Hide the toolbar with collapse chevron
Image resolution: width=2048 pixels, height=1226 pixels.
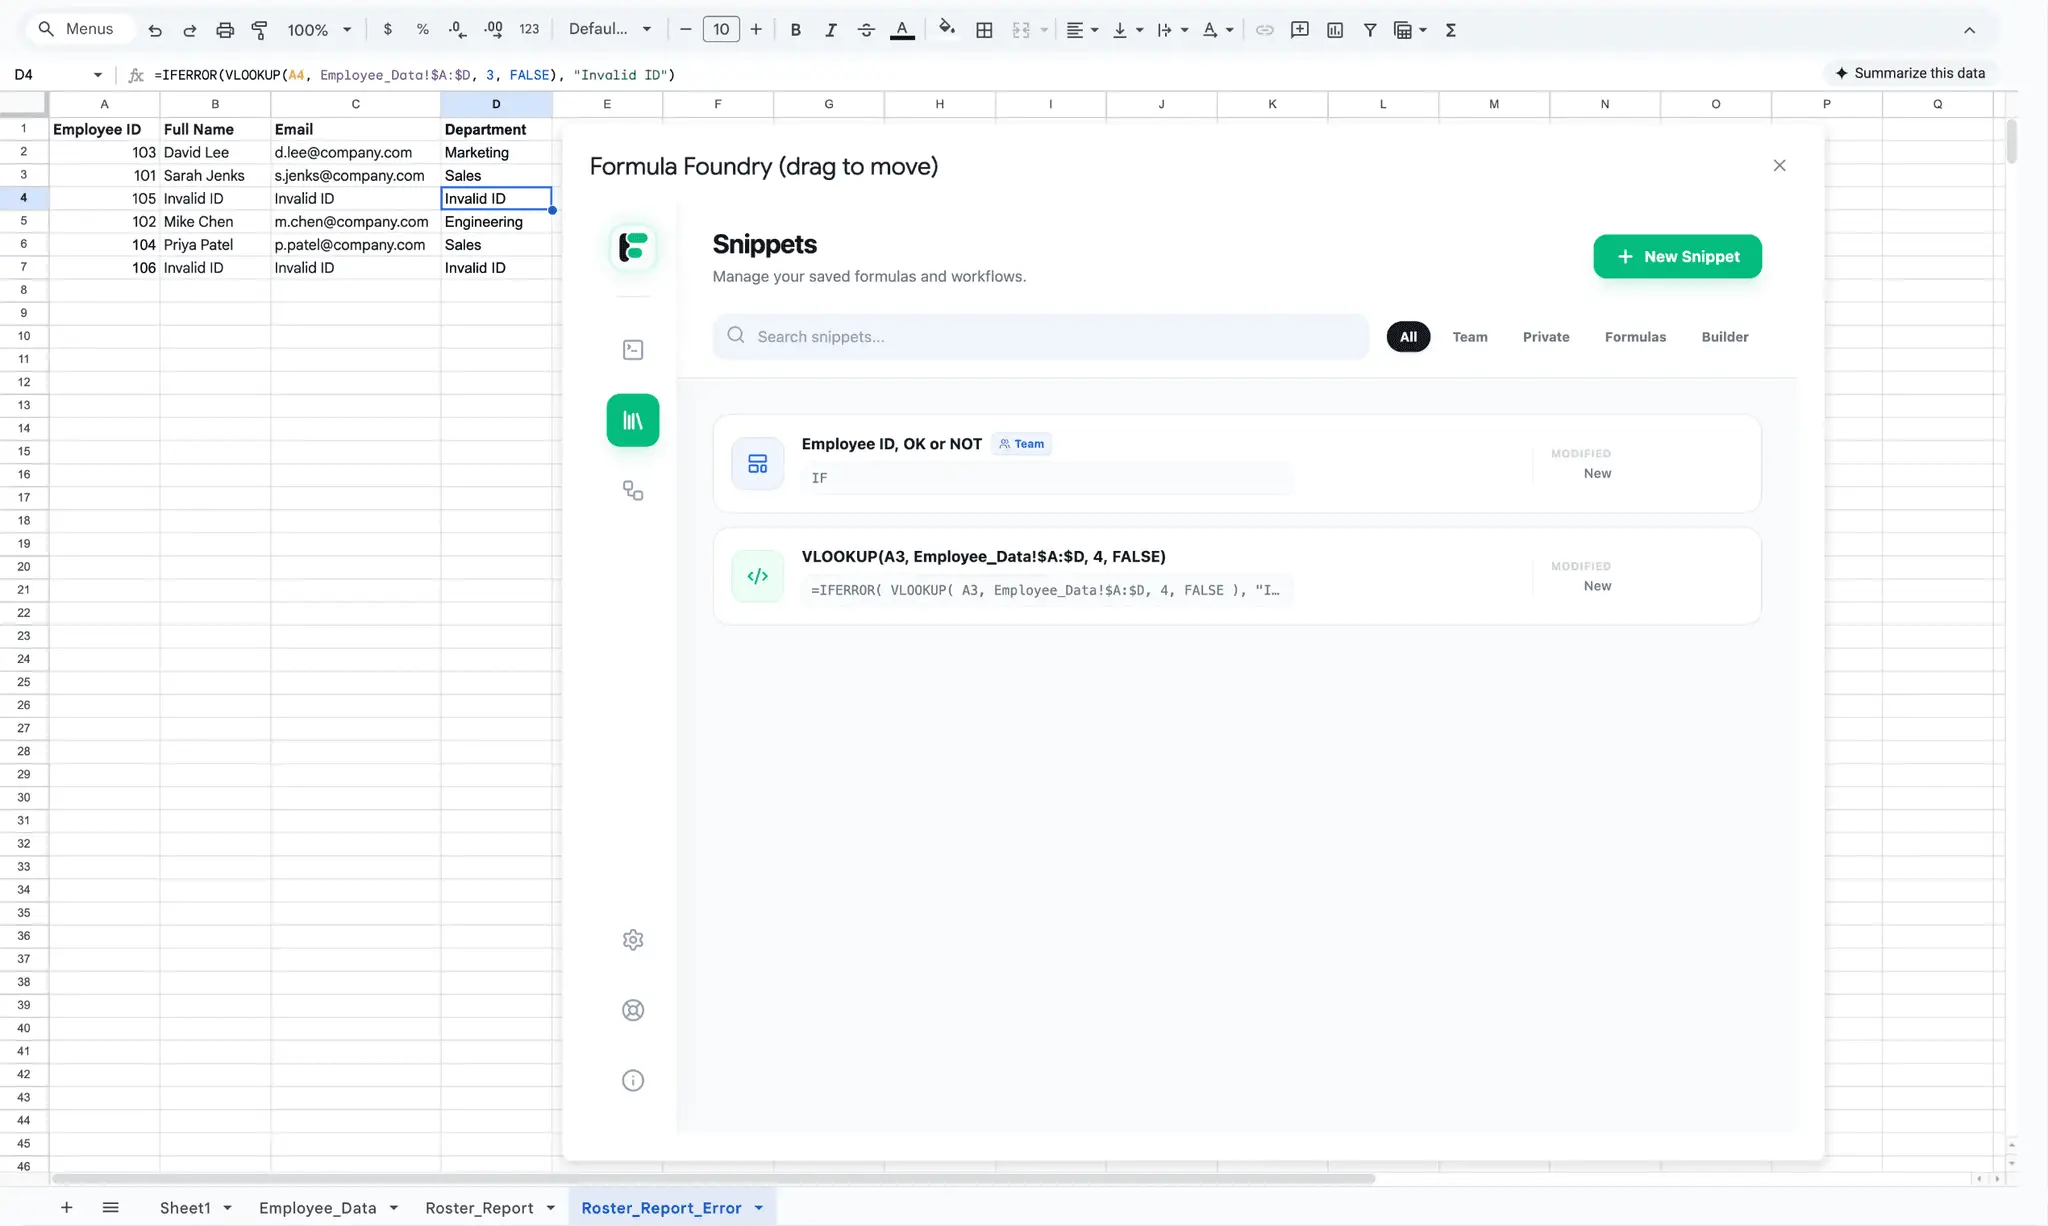1969,30
